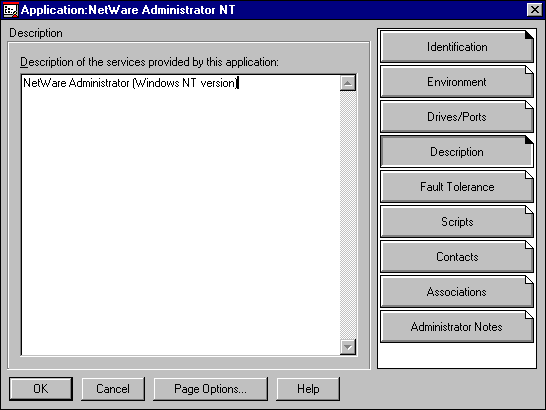546x410 pixels.
Task: Click the OK button
Action: point(41,389)
